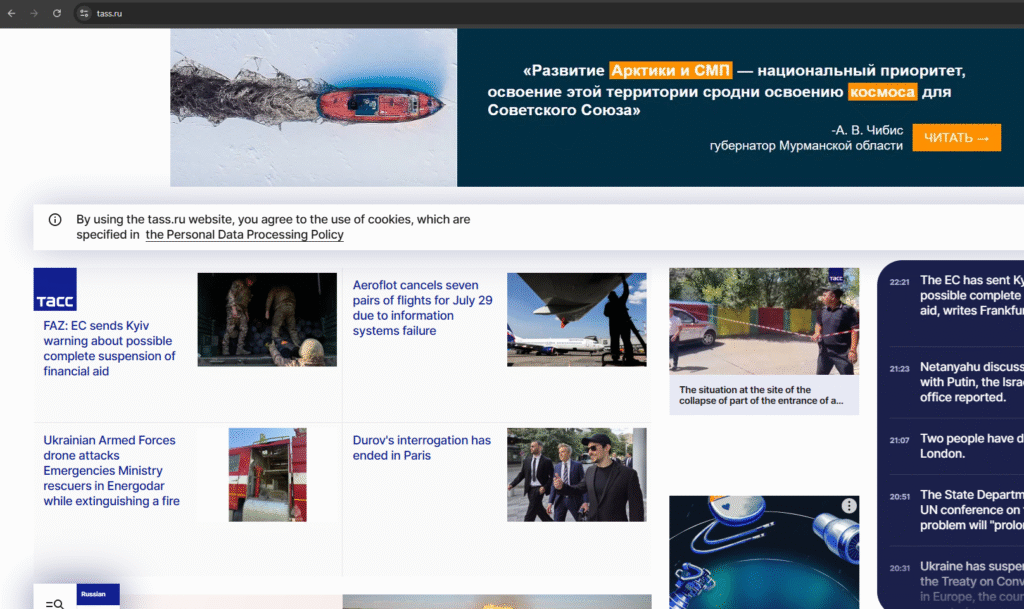Viewport: 1024px width, 609px height.
Task: Open the Personal Data Processing Policy link
Action: click(244, 235)
